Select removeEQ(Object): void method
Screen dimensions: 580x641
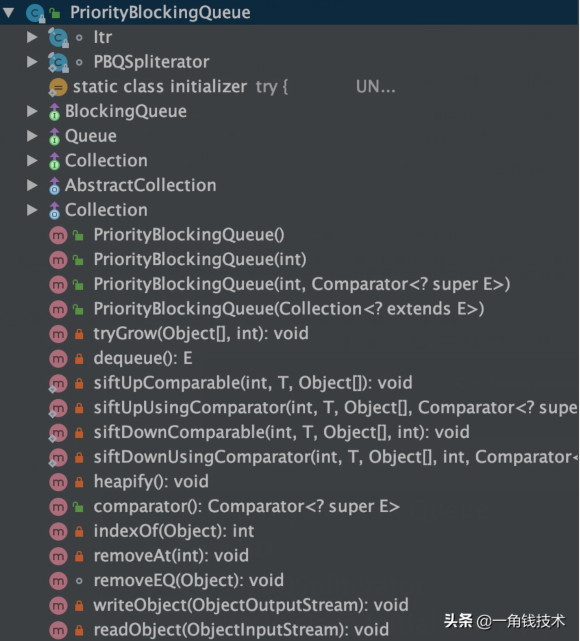tap(188, 580)
